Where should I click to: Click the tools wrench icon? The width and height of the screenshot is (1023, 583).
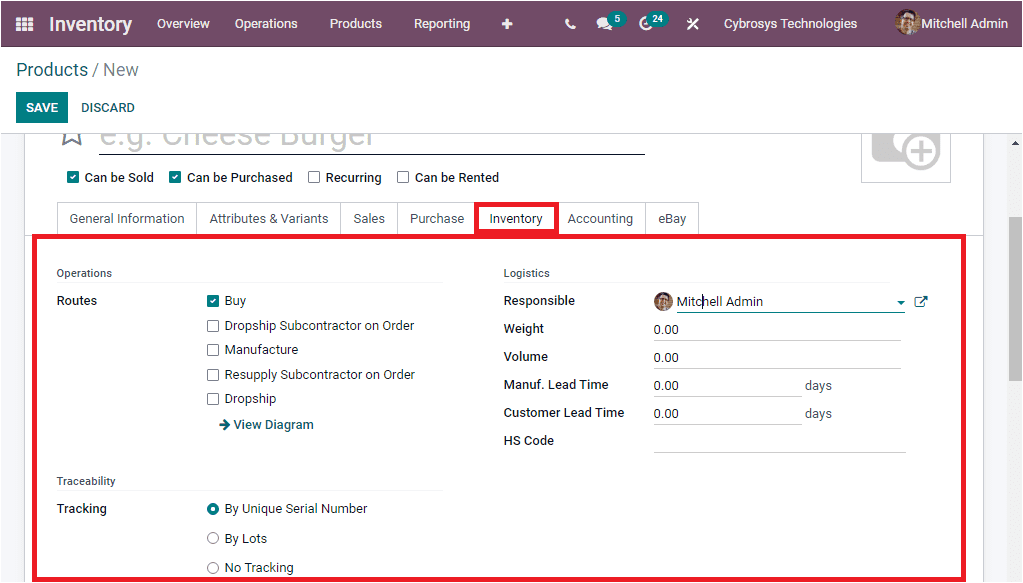(692, 23)
